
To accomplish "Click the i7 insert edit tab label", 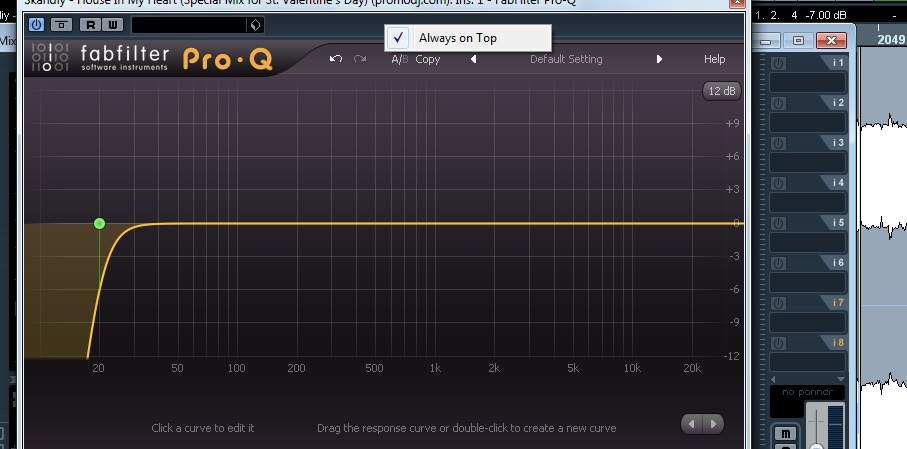I will [x=837, y=302].
